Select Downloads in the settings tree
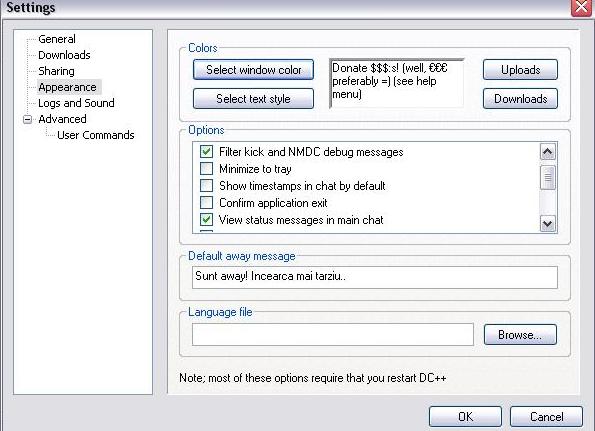This screenshot has height=431, width=595. [x=64, y=55]
